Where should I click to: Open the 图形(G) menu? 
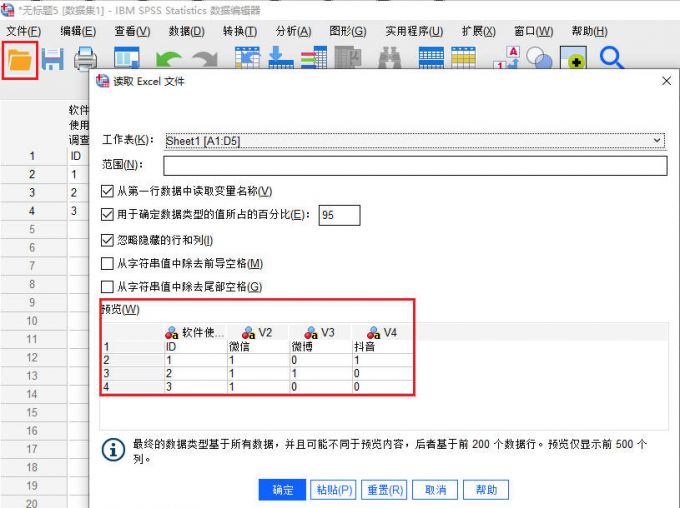coord(348,31)
